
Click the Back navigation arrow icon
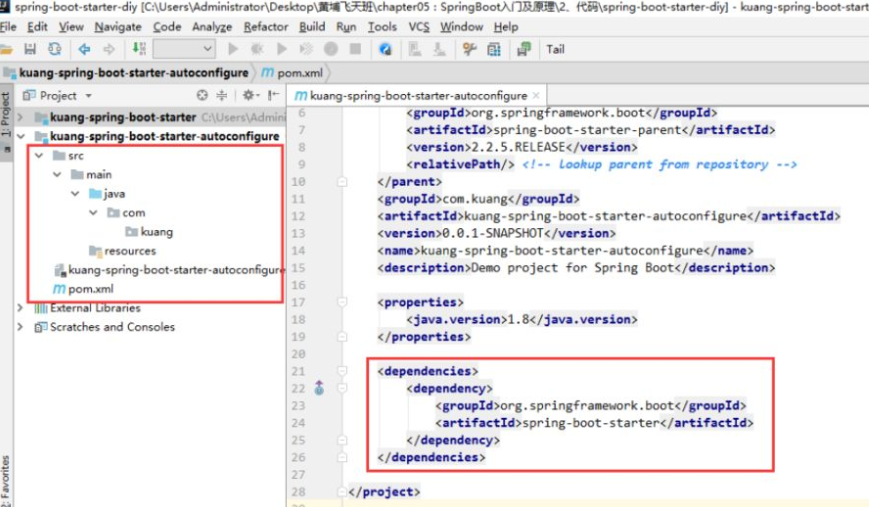83,49
